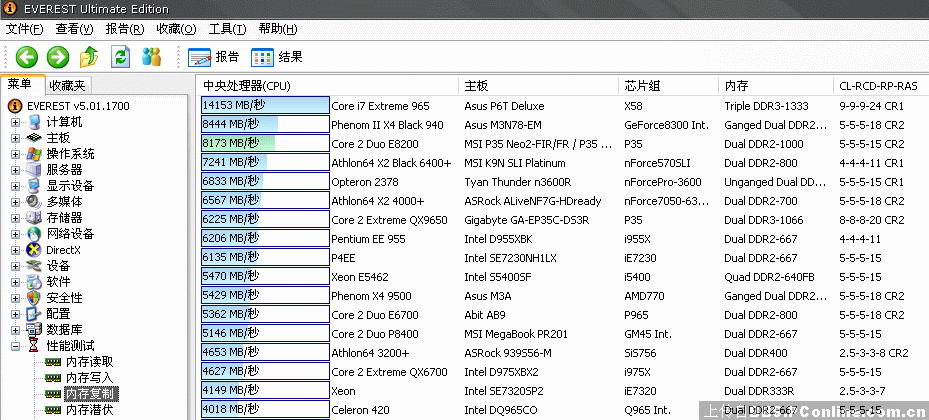Click the 安全性 shield icon
Viewport: 929px width, 420px height.
[x=34, y=298]
